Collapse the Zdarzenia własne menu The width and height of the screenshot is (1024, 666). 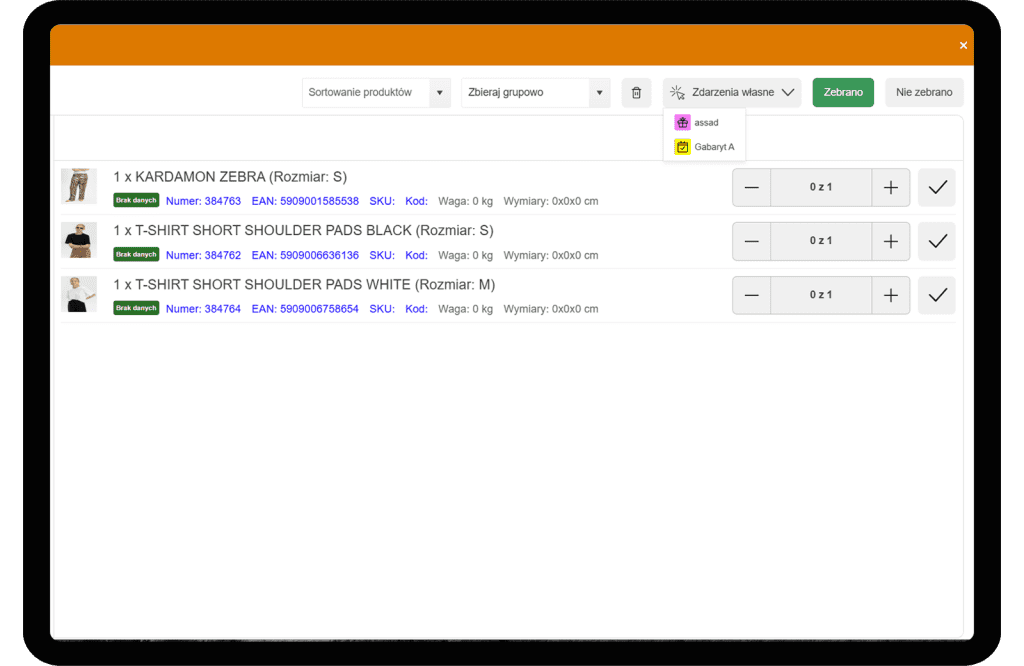(x=732, y=93)
